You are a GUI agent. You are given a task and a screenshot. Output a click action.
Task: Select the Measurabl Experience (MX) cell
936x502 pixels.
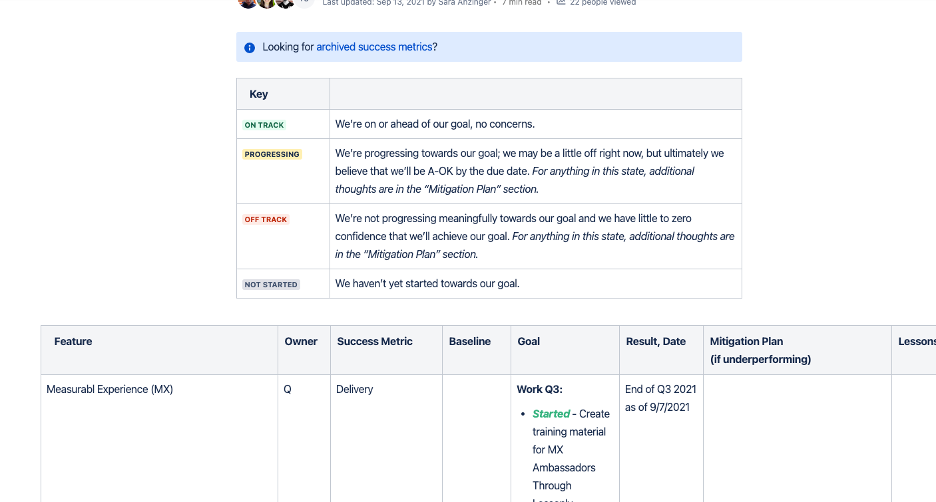(159, 438)
